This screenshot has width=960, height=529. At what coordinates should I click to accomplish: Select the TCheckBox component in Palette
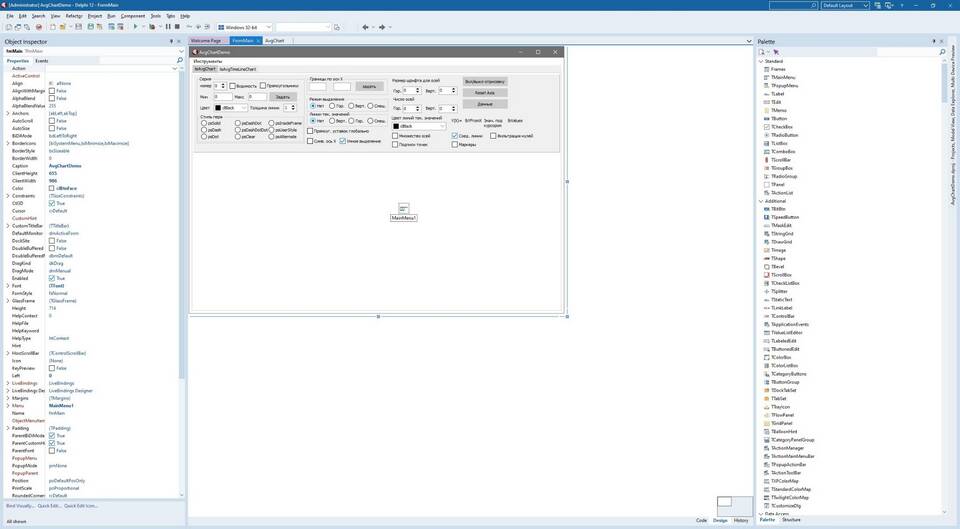(x=781, y=127)
